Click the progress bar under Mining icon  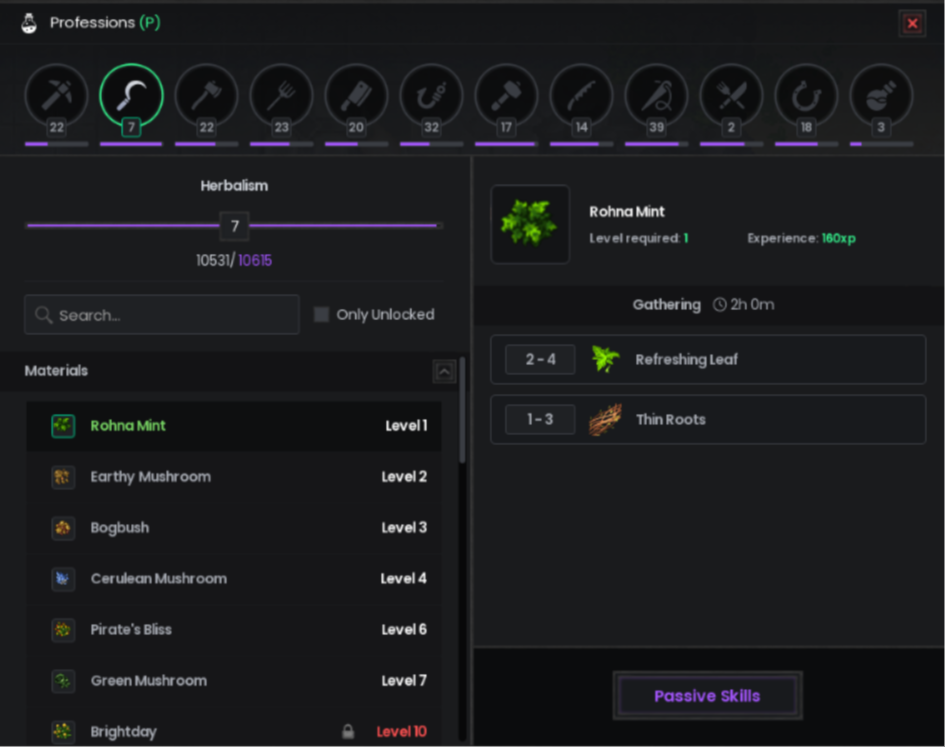click(x=56, y=144)
